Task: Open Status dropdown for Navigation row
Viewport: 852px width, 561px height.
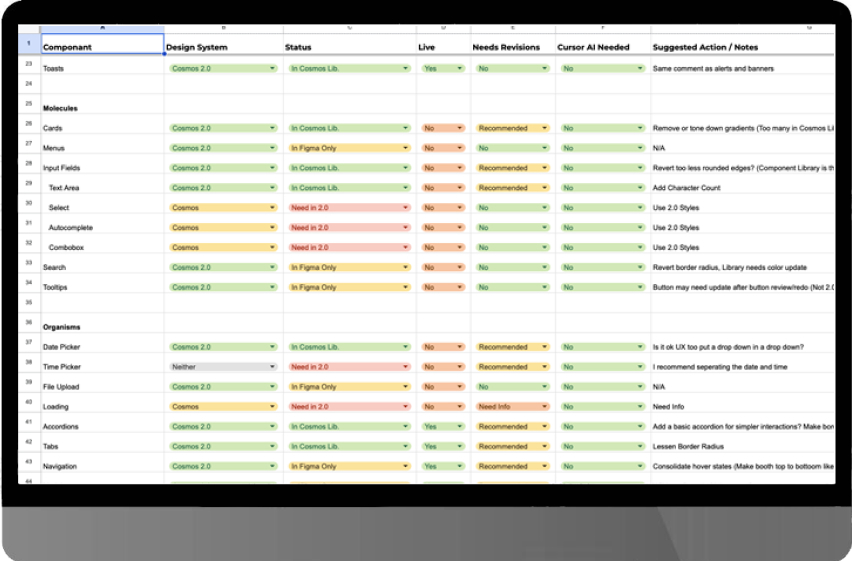Action: 405,466
